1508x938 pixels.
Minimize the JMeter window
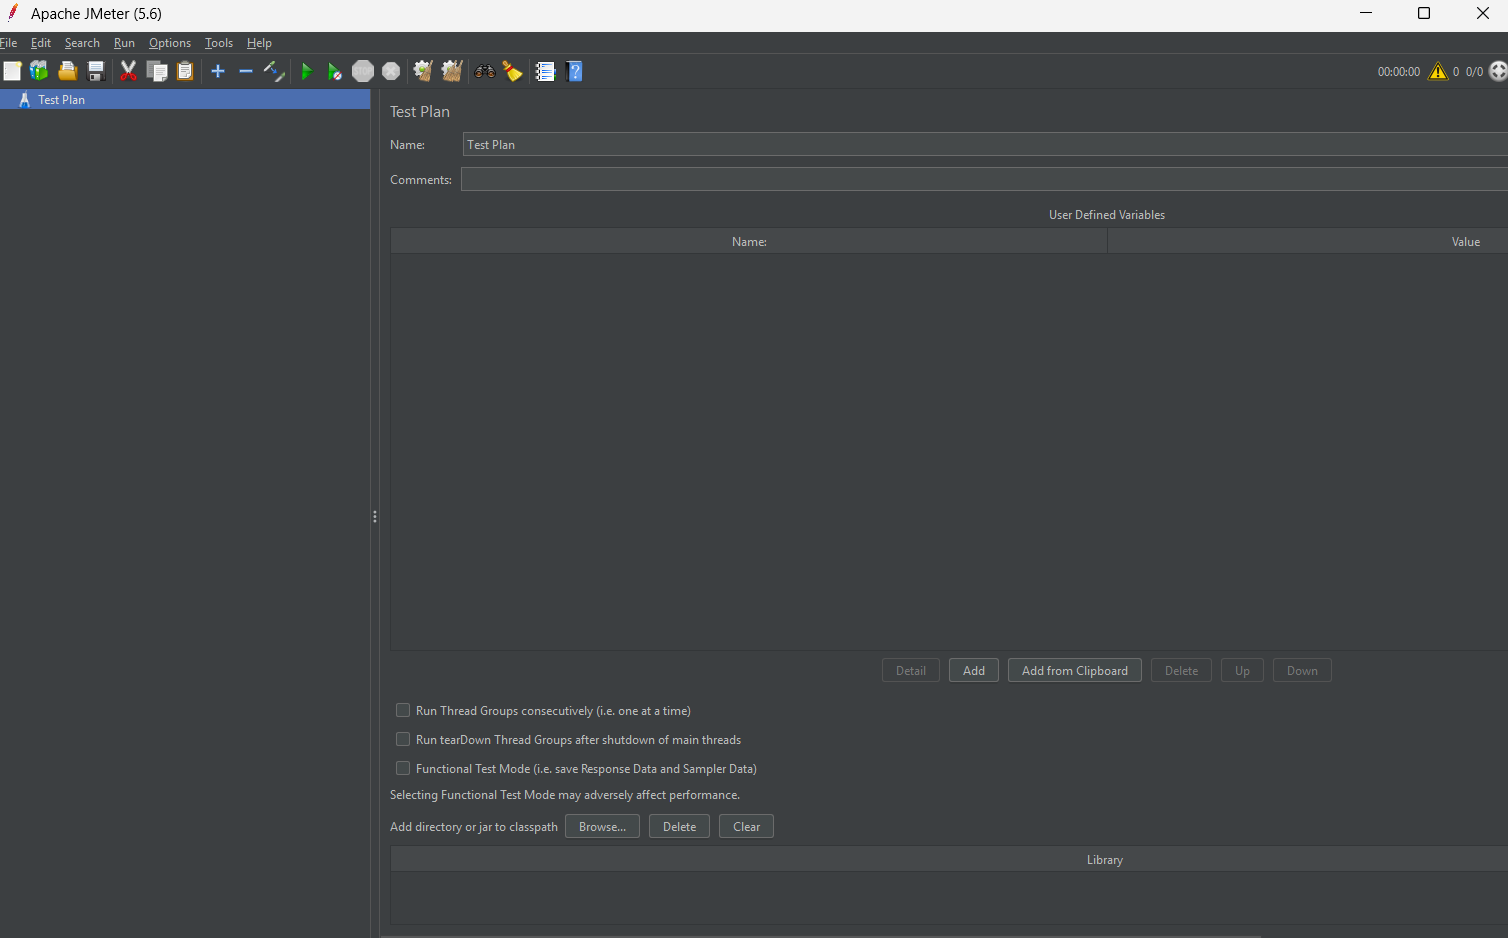pos(1366,13)
